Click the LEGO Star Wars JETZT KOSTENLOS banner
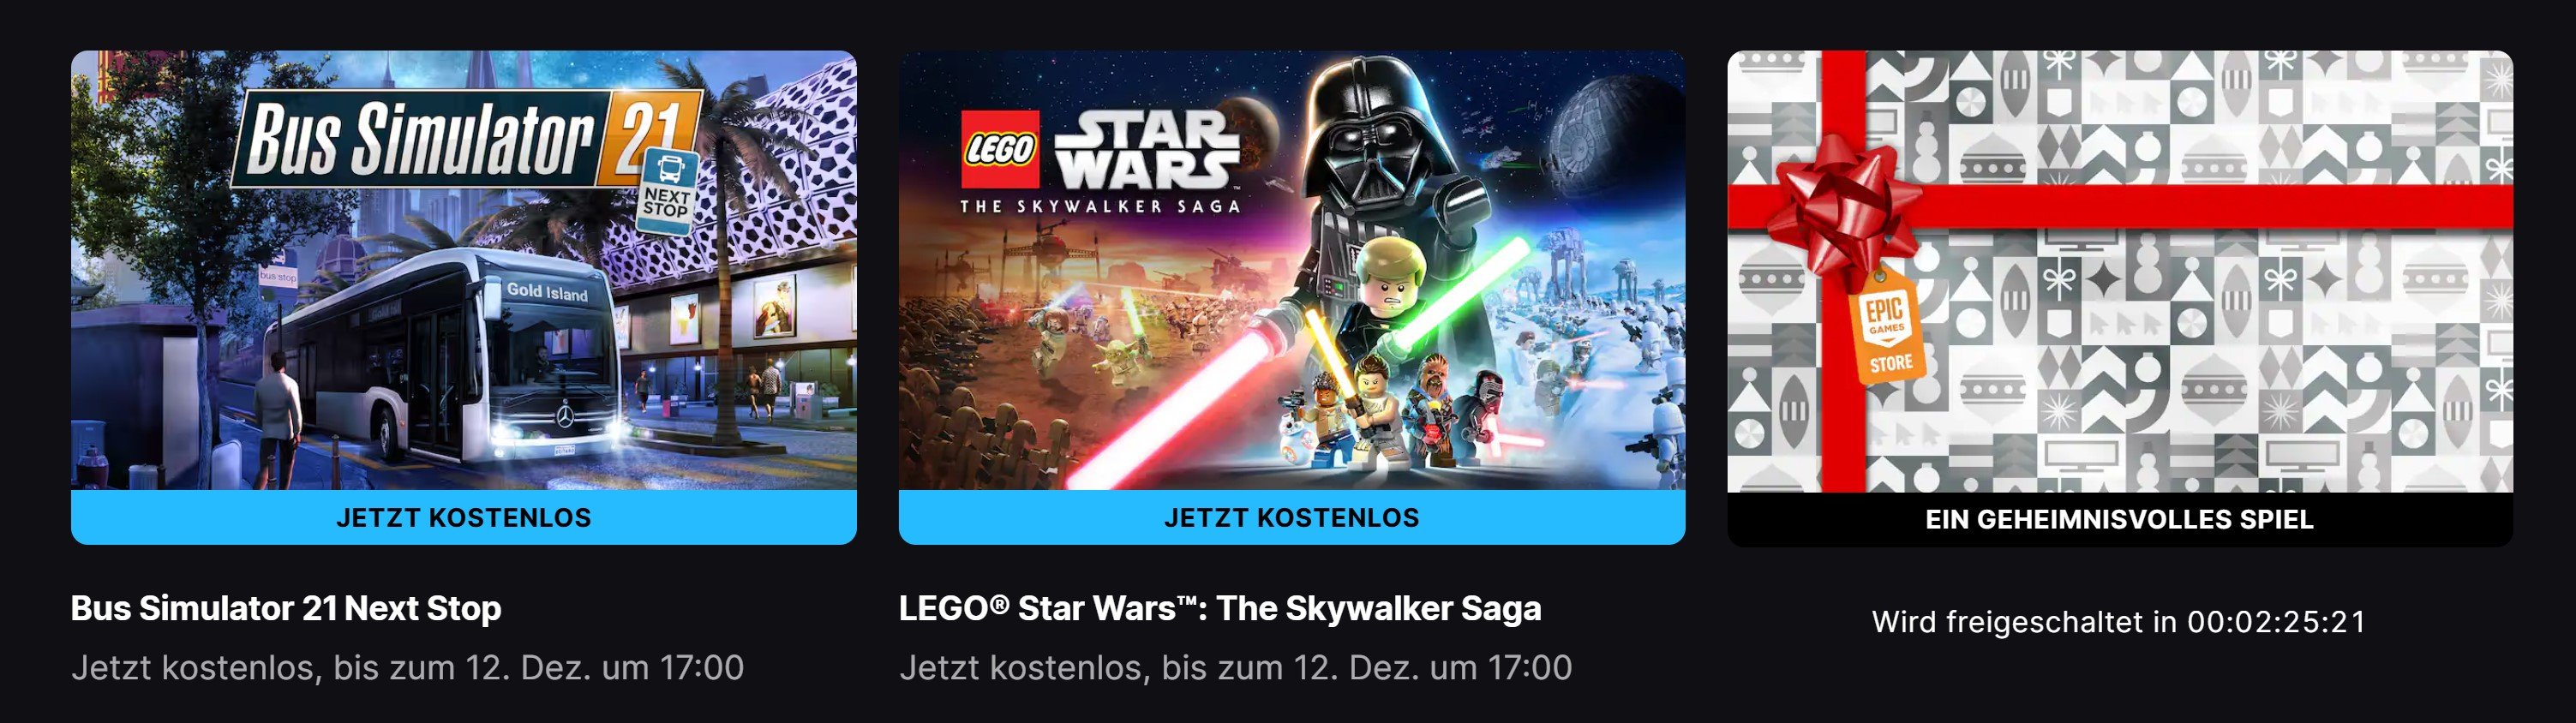The width and height of the screenshot is (2576, 723). (1291, 517)
